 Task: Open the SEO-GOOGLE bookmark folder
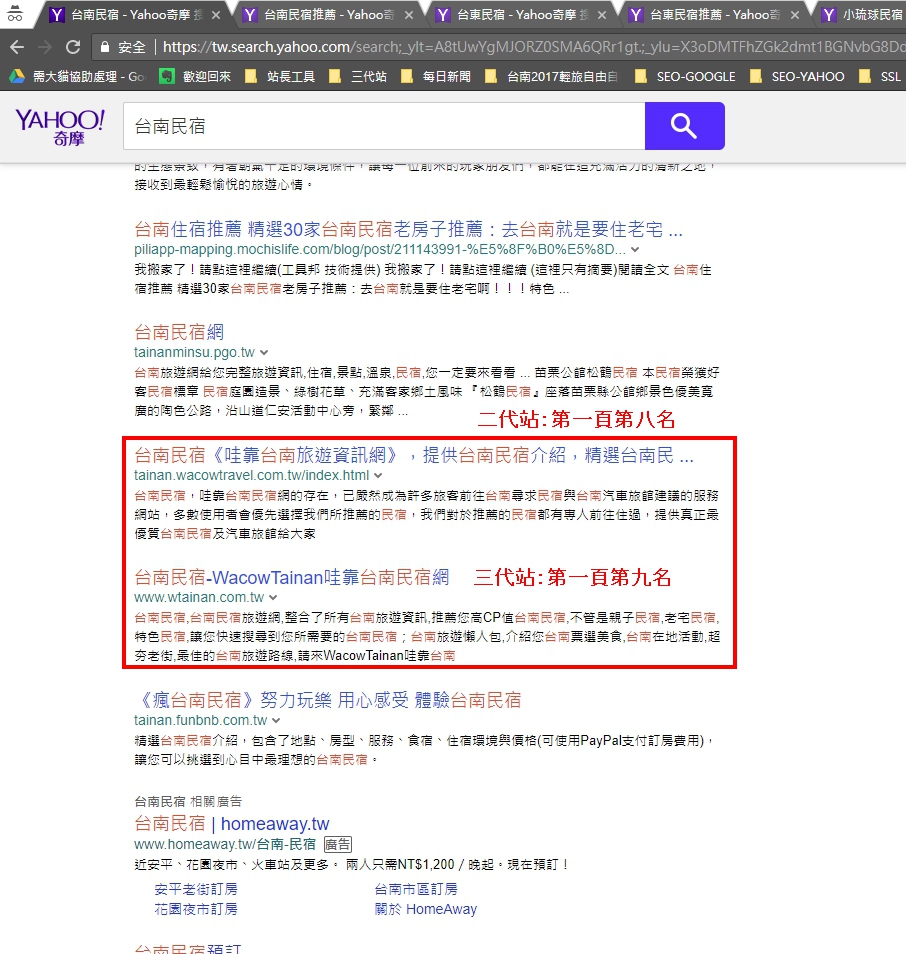coord(685,76)
